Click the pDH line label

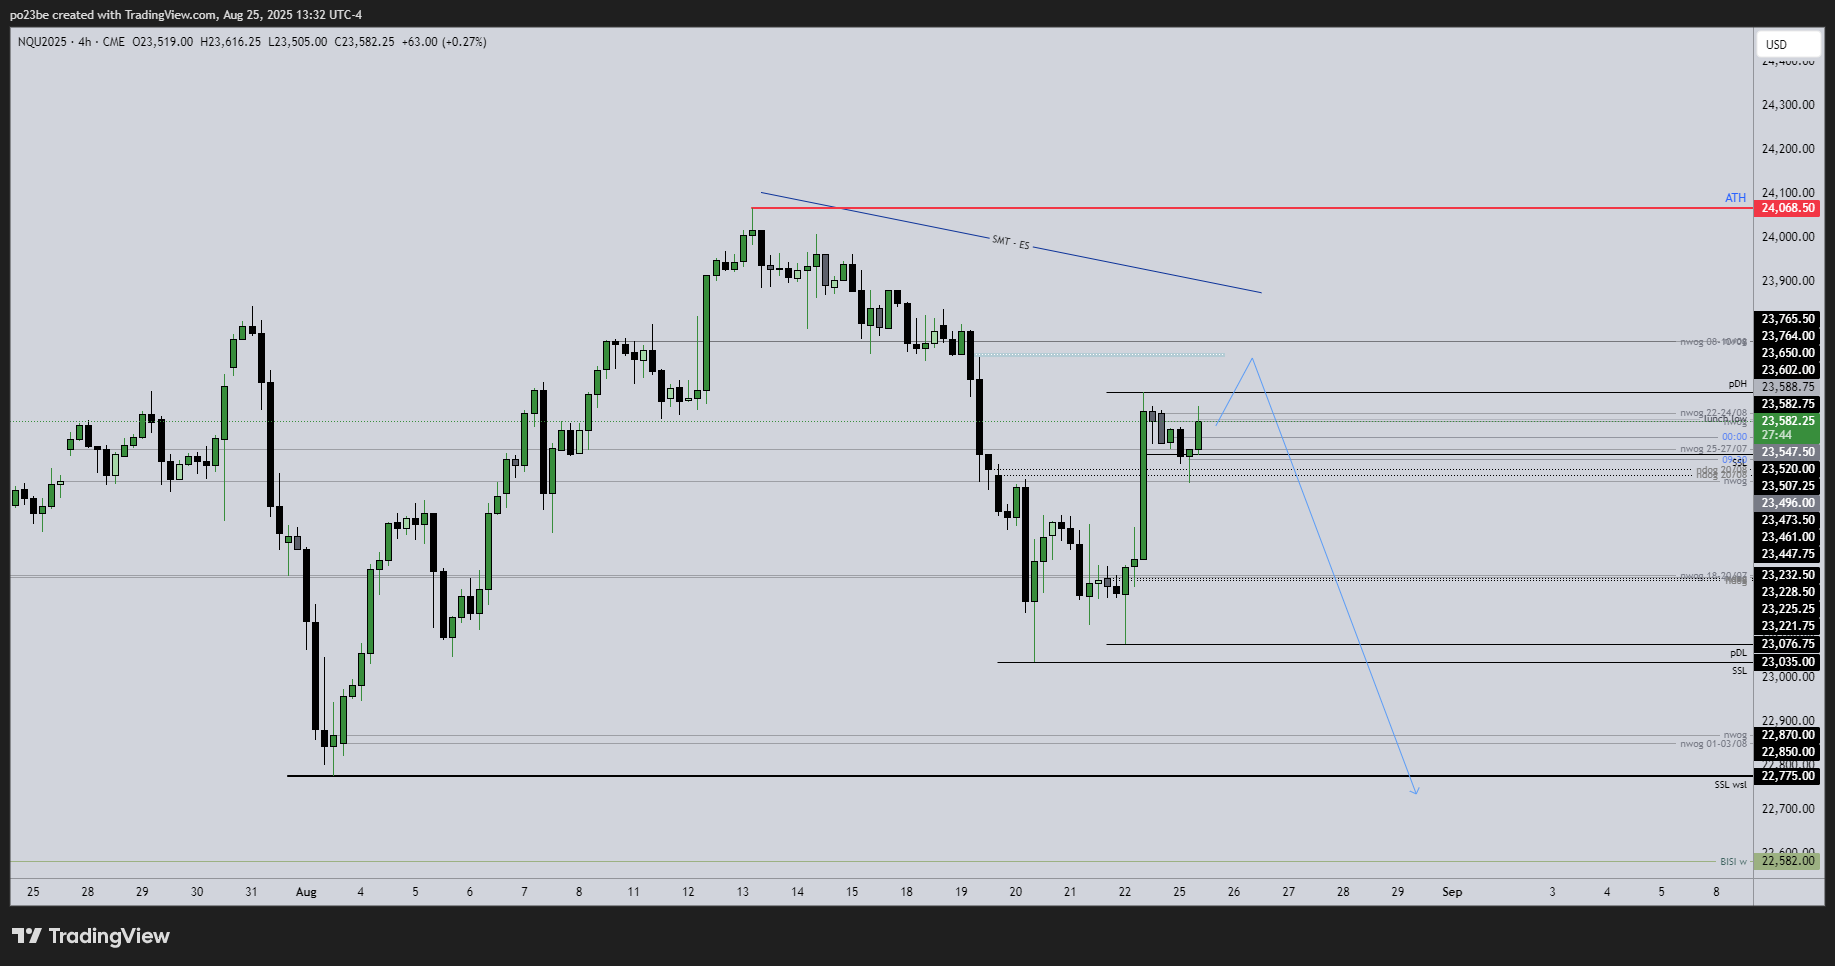pos(1737,384)
